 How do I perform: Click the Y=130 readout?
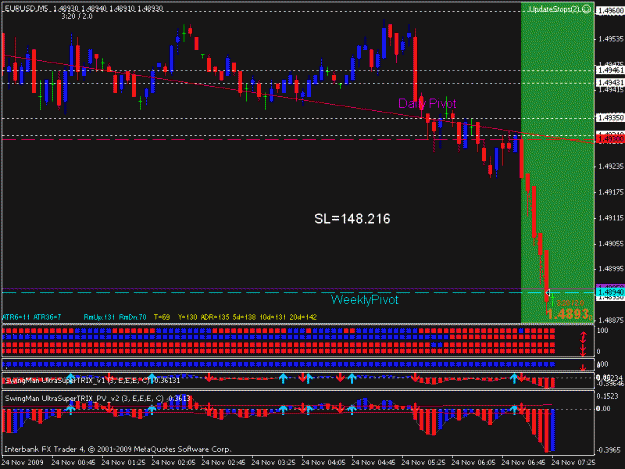[187, 317]
